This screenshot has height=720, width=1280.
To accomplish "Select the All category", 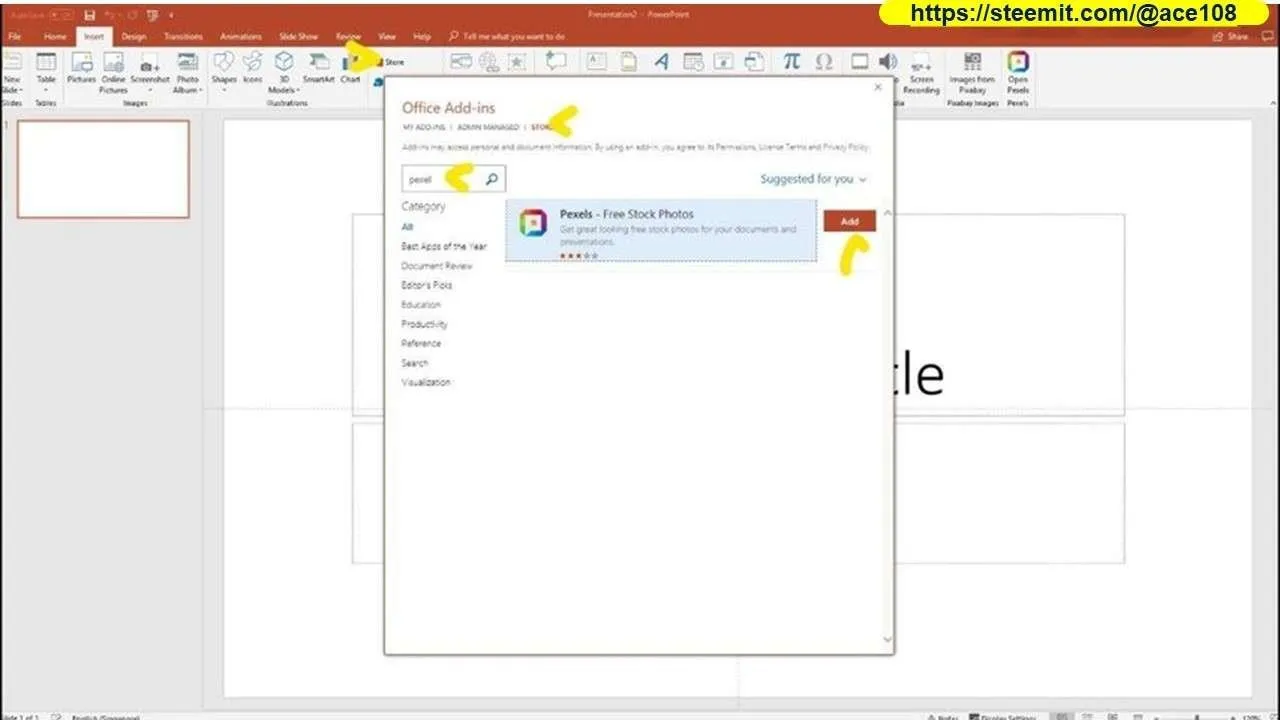I will coord(407,227).
